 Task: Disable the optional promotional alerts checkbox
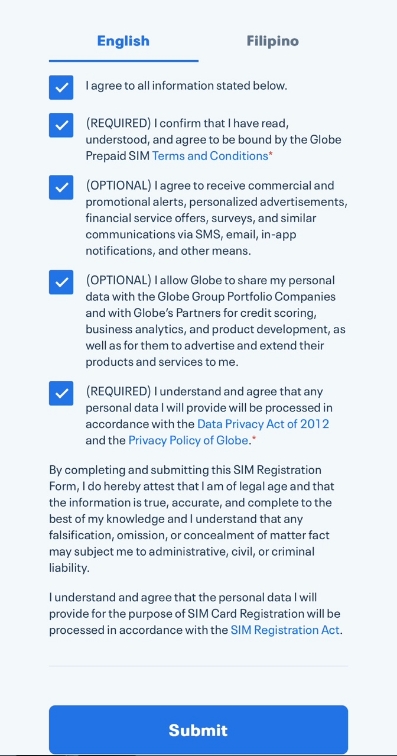(x=61, y=187)
